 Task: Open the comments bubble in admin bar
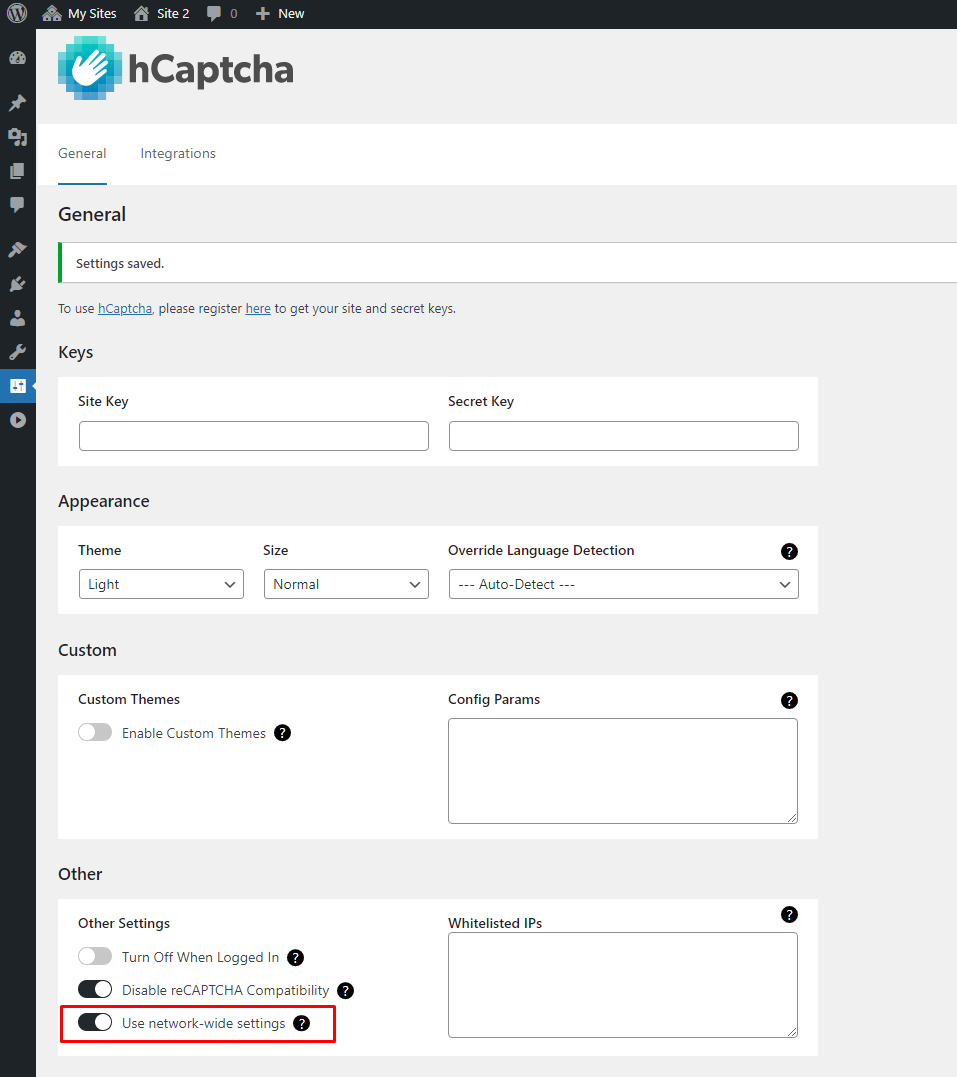point(222,14)
